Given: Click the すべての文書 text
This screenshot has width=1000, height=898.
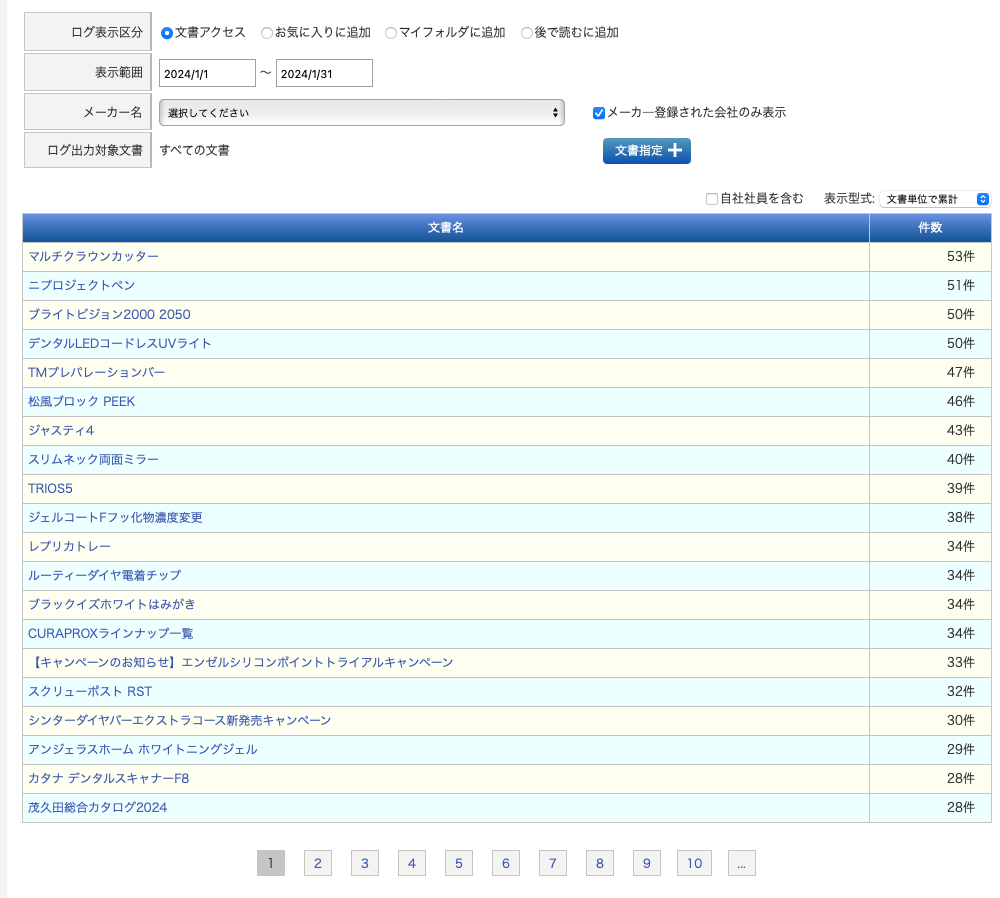Looking at the screenshot, I should (195, 151).
